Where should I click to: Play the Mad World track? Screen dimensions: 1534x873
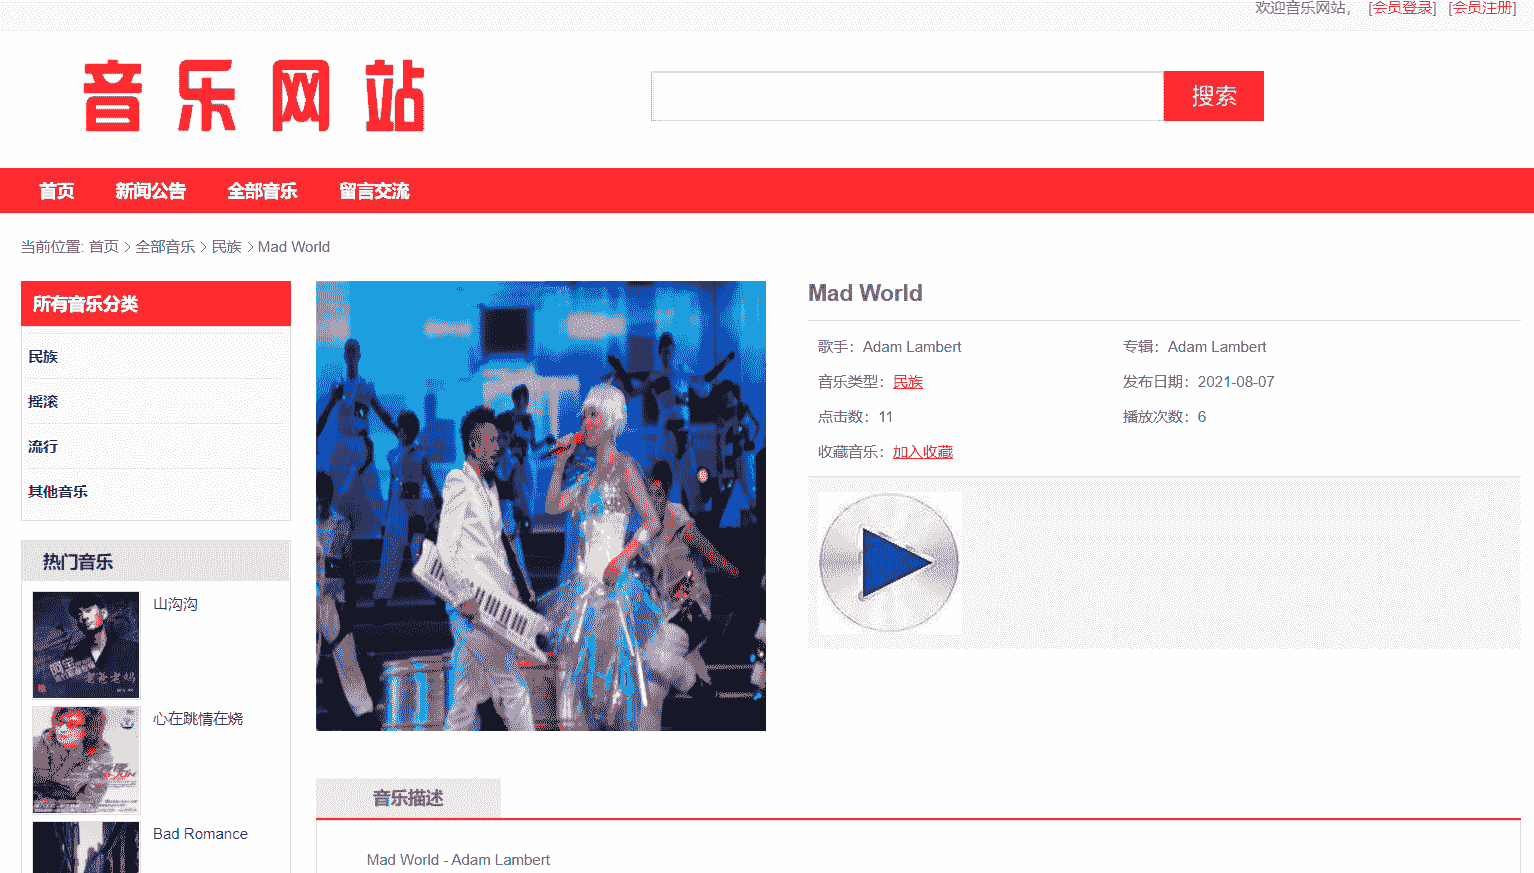click(889, 563)
